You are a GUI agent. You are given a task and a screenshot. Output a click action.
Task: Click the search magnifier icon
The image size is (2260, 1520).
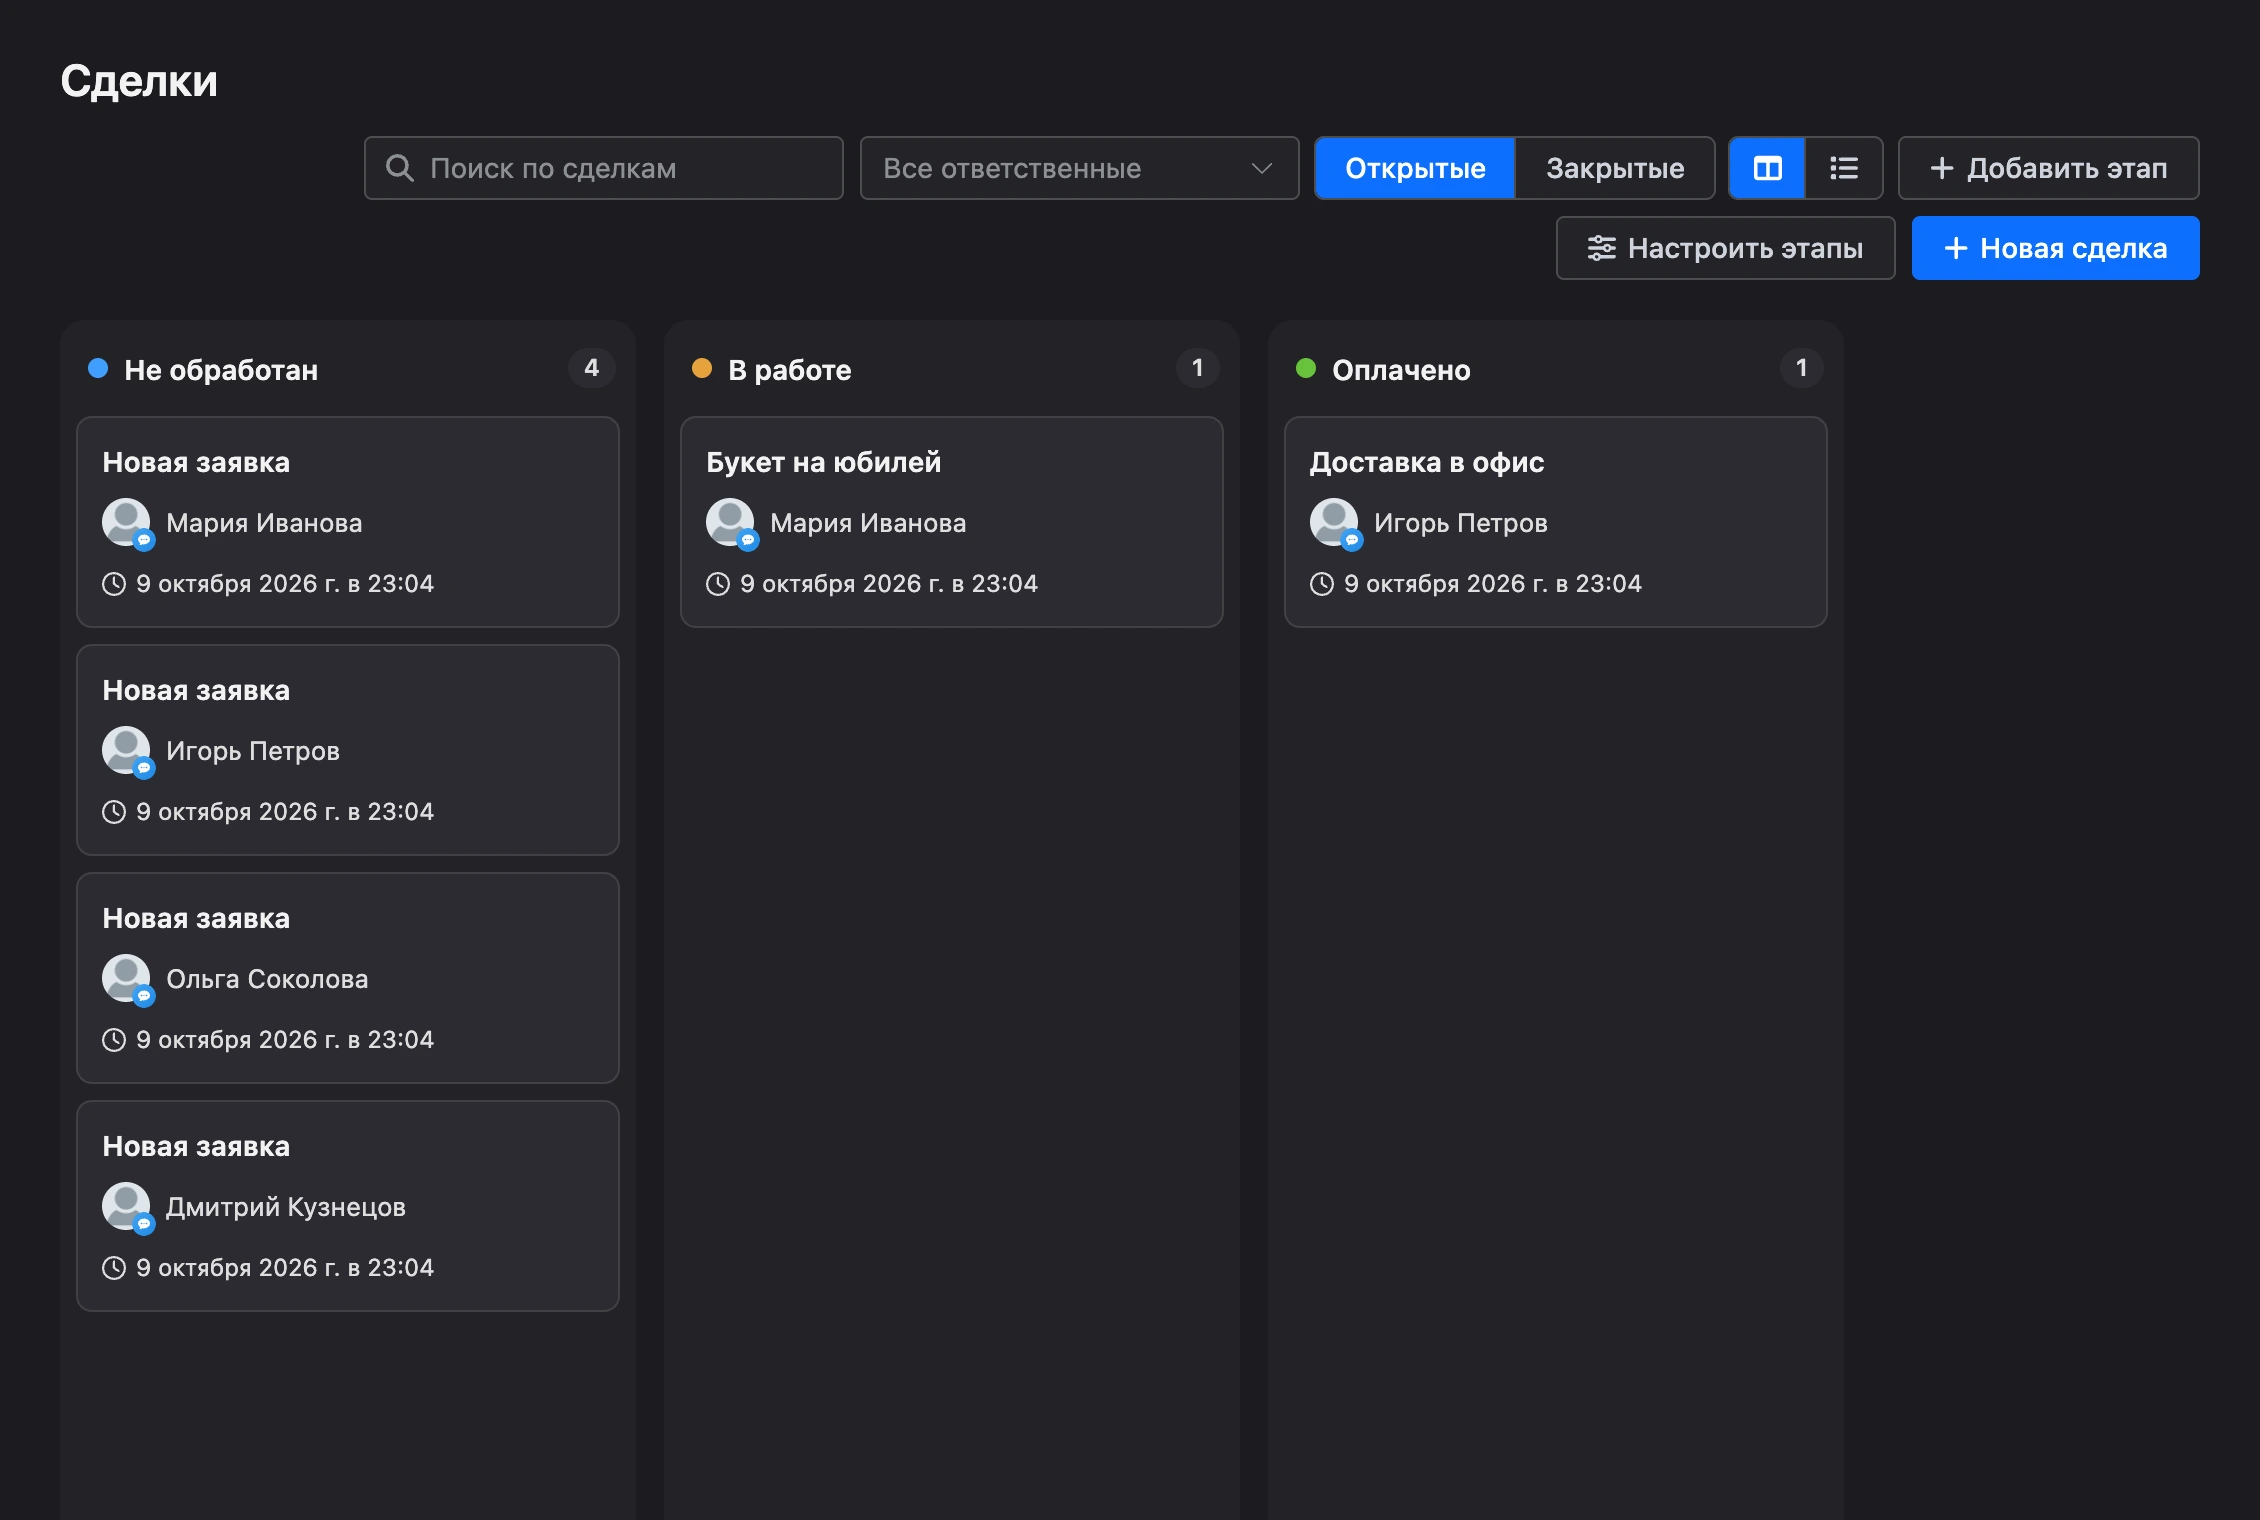[x=399, y=168]
